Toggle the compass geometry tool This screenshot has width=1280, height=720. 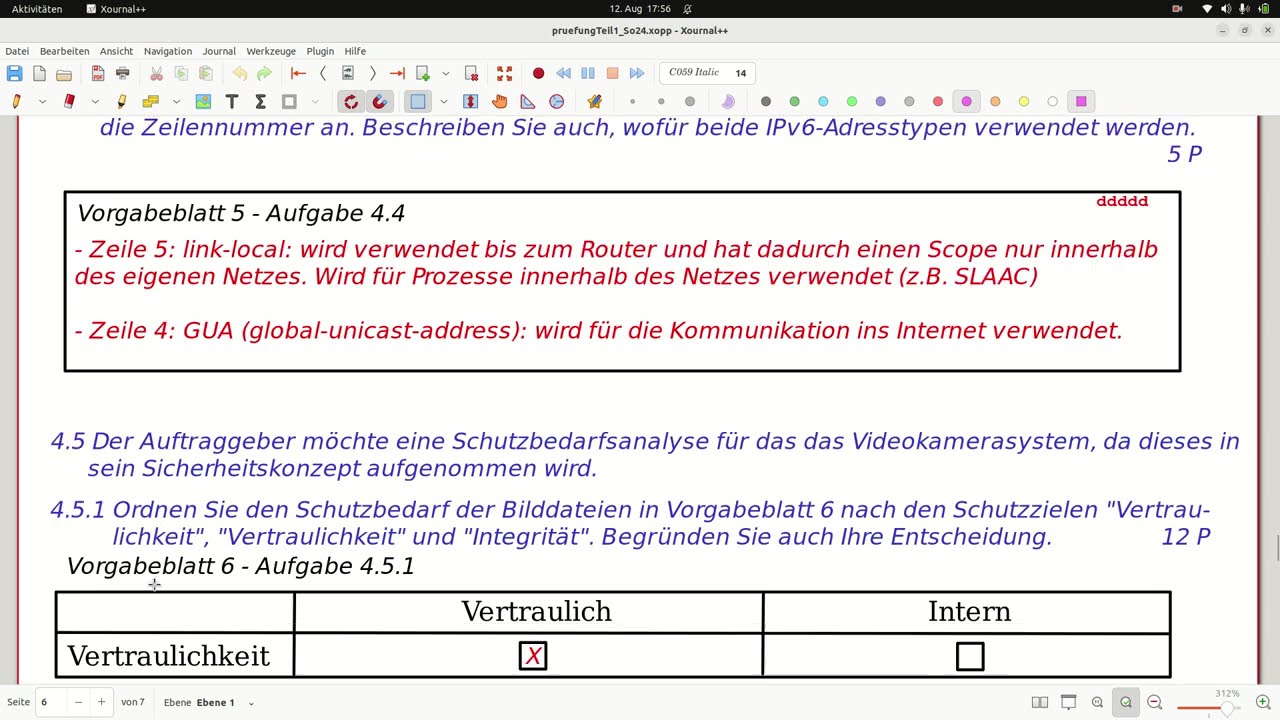click(x=557, y=101)
